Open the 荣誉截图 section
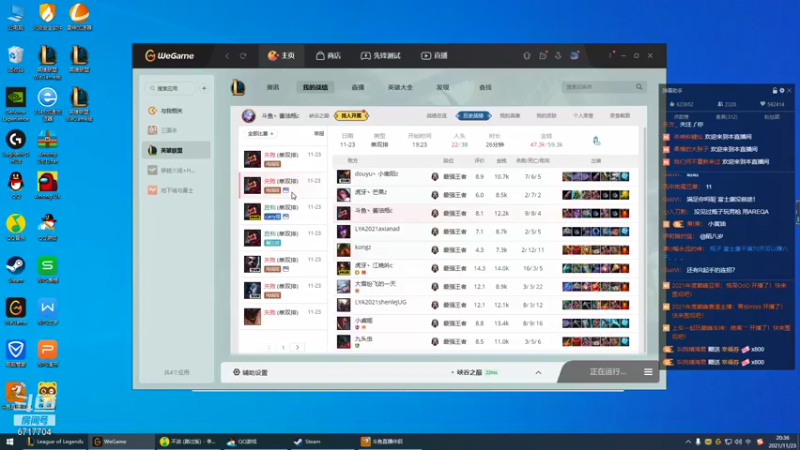The width and height of the screenshot is (800, 450). (620, 116)
